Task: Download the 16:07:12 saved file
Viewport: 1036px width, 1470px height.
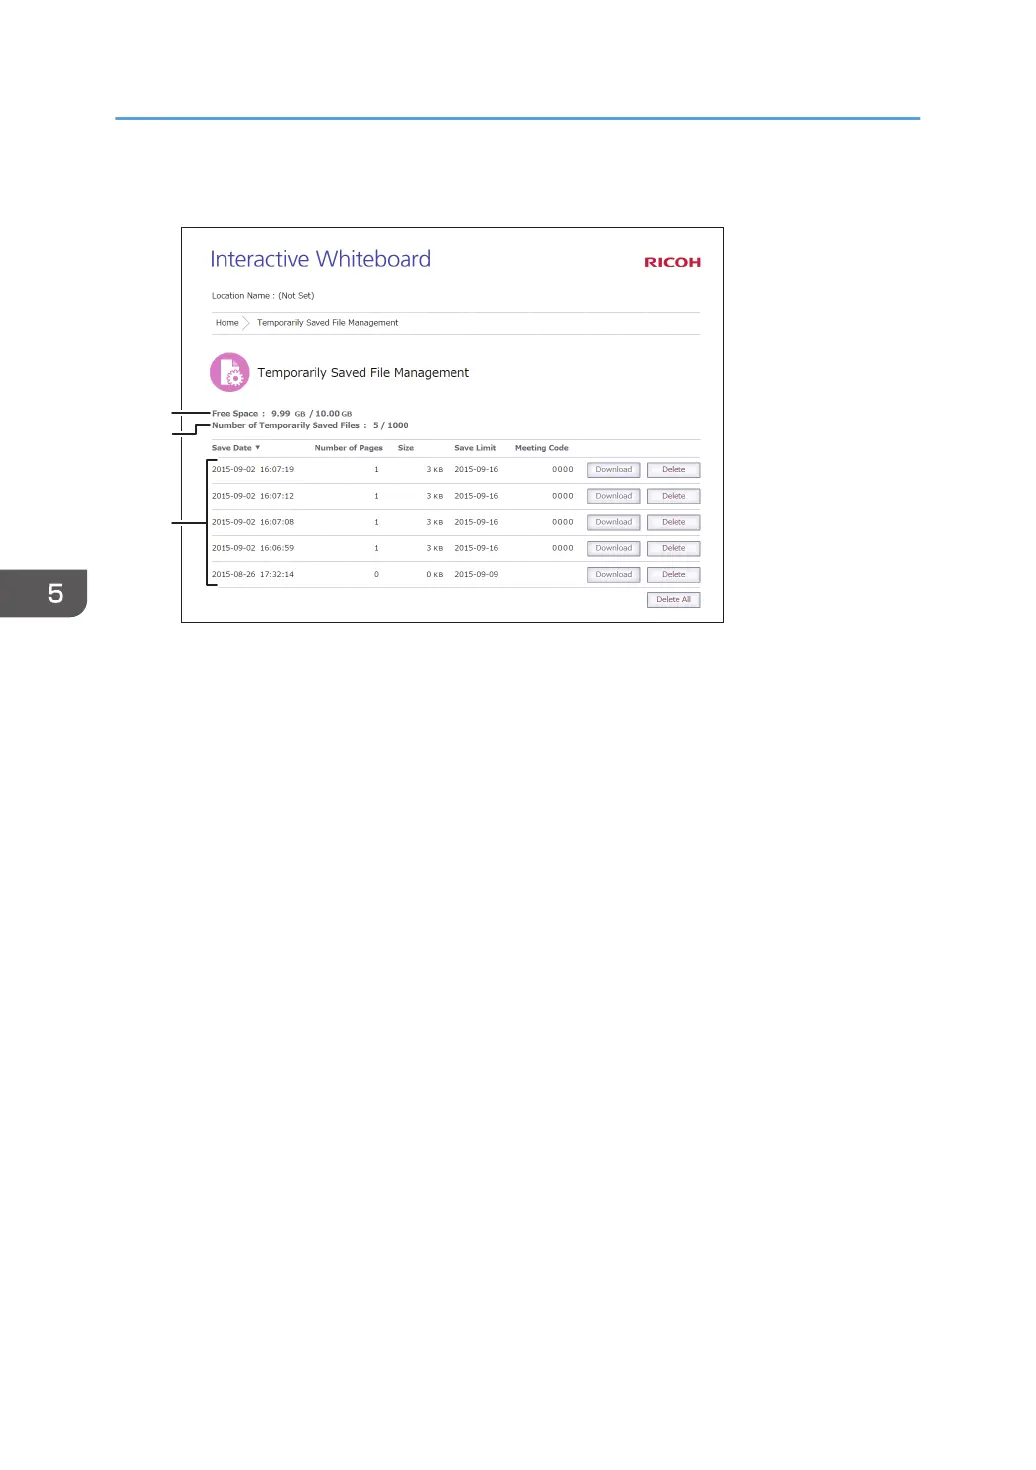Action: [613, 496]
